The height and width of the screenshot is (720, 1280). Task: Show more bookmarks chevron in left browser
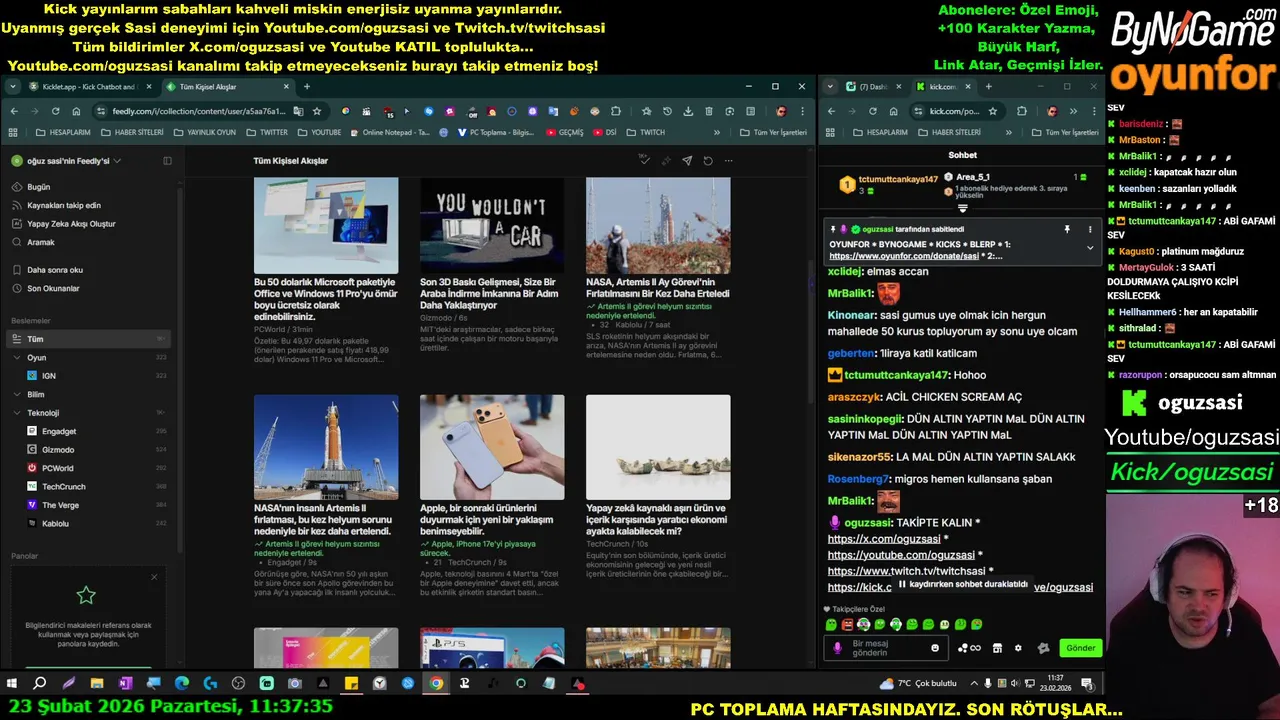coord(716,132)
